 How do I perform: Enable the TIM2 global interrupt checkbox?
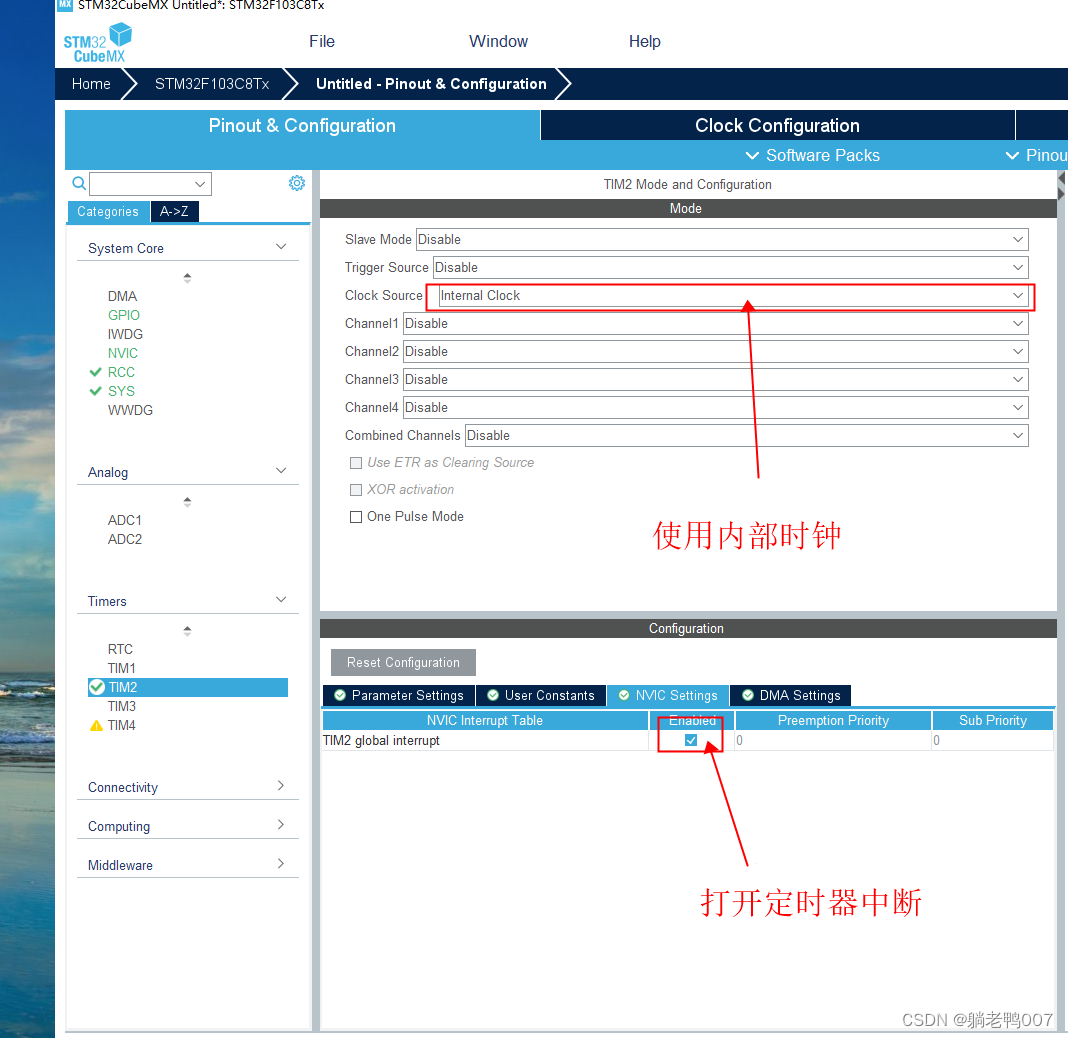pos(691,740)
